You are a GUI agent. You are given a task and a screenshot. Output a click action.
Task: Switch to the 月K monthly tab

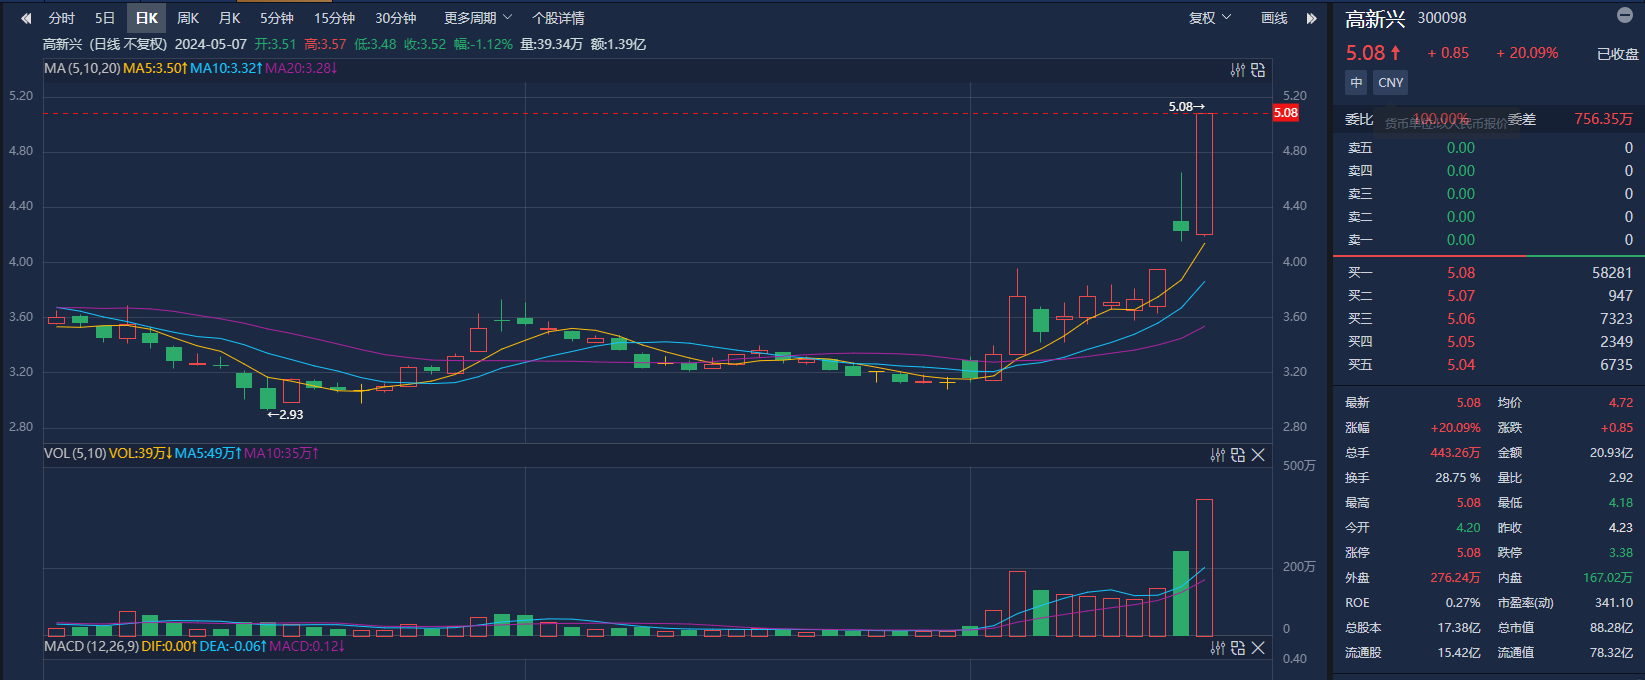[230, 18]
